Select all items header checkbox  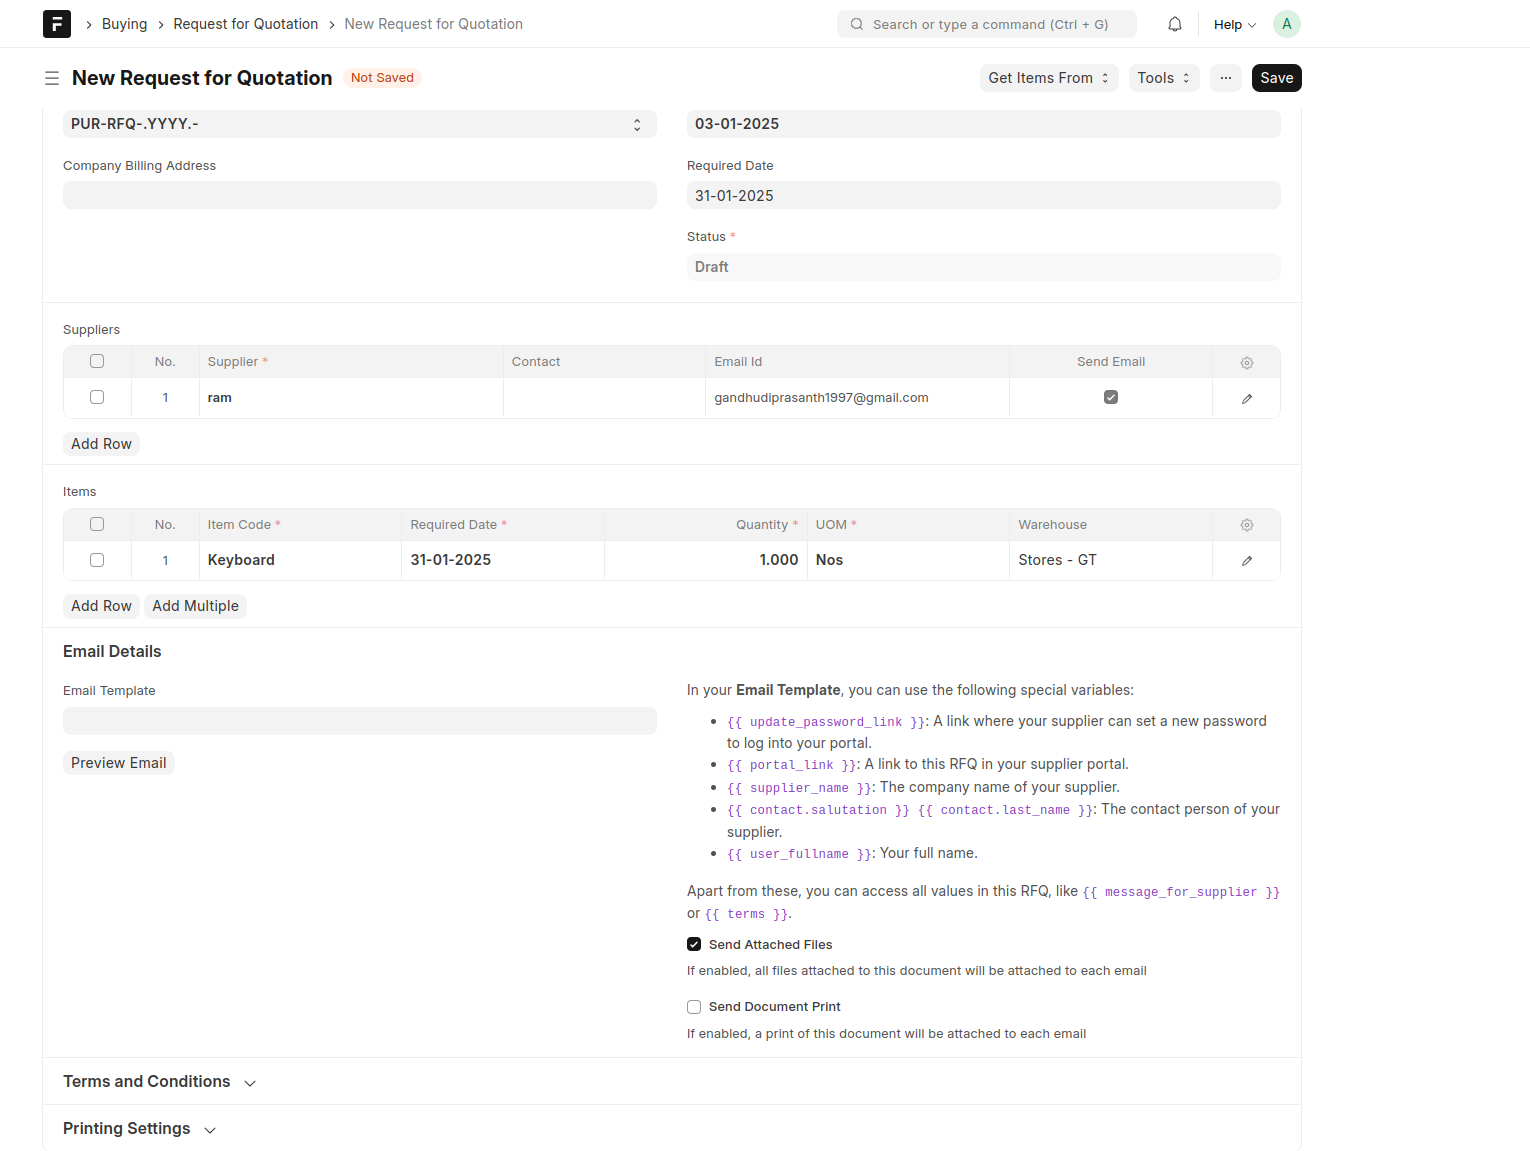[x=97, y=524]
